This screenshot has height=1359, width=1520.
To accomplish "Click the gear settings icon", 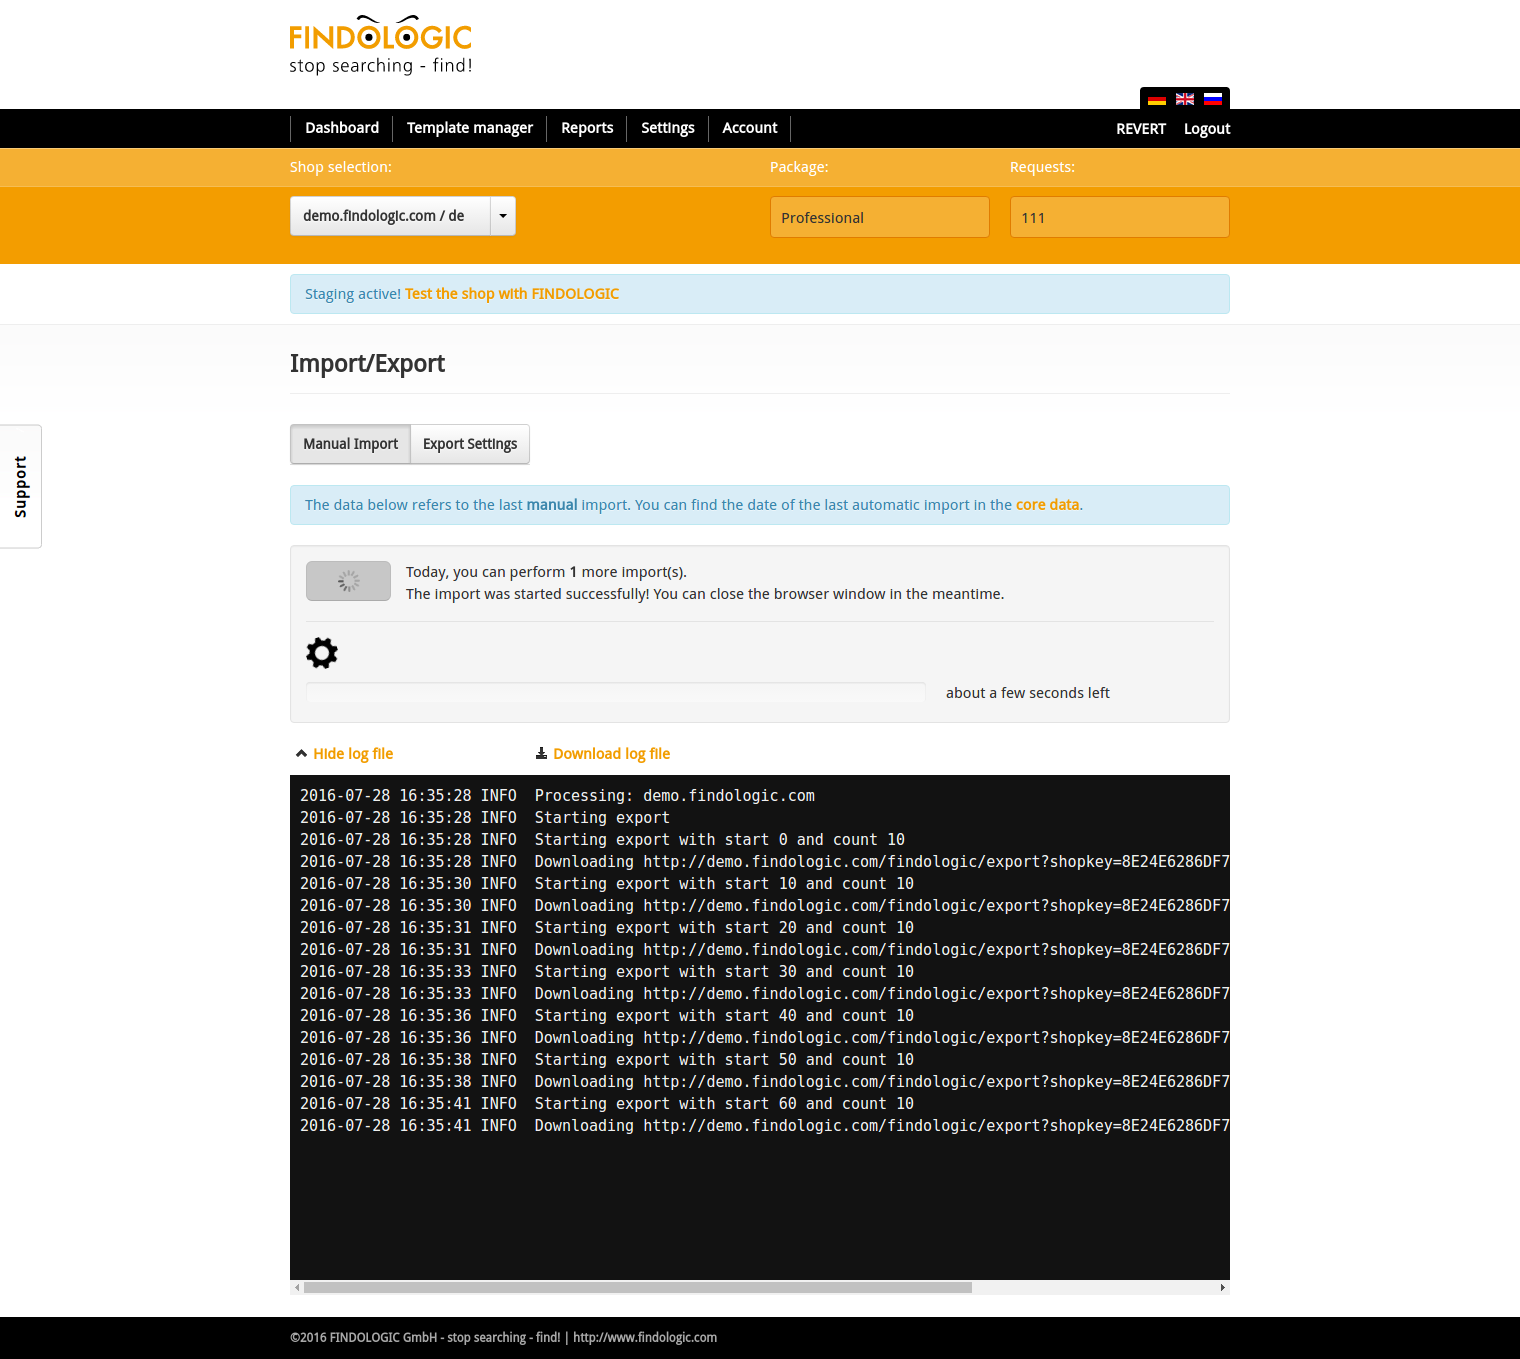I will click(x=322, y=653).
